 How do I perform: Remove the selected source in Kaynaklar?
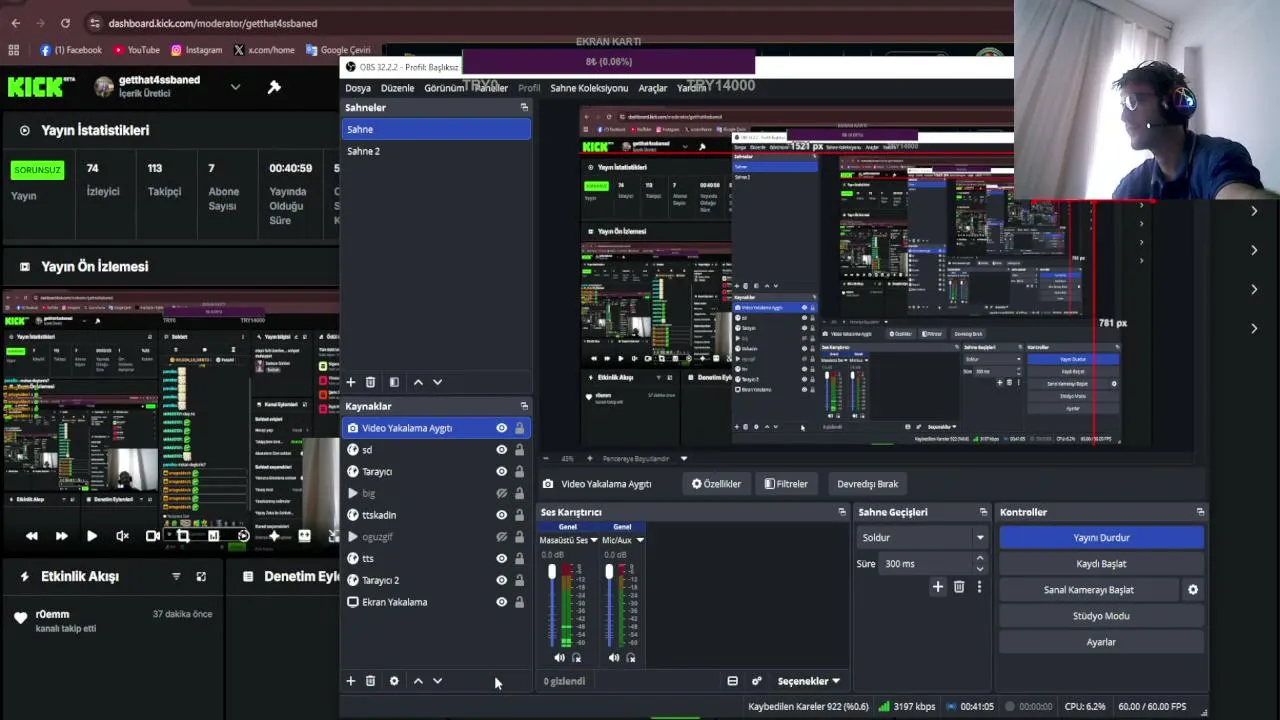coord(370,681)
